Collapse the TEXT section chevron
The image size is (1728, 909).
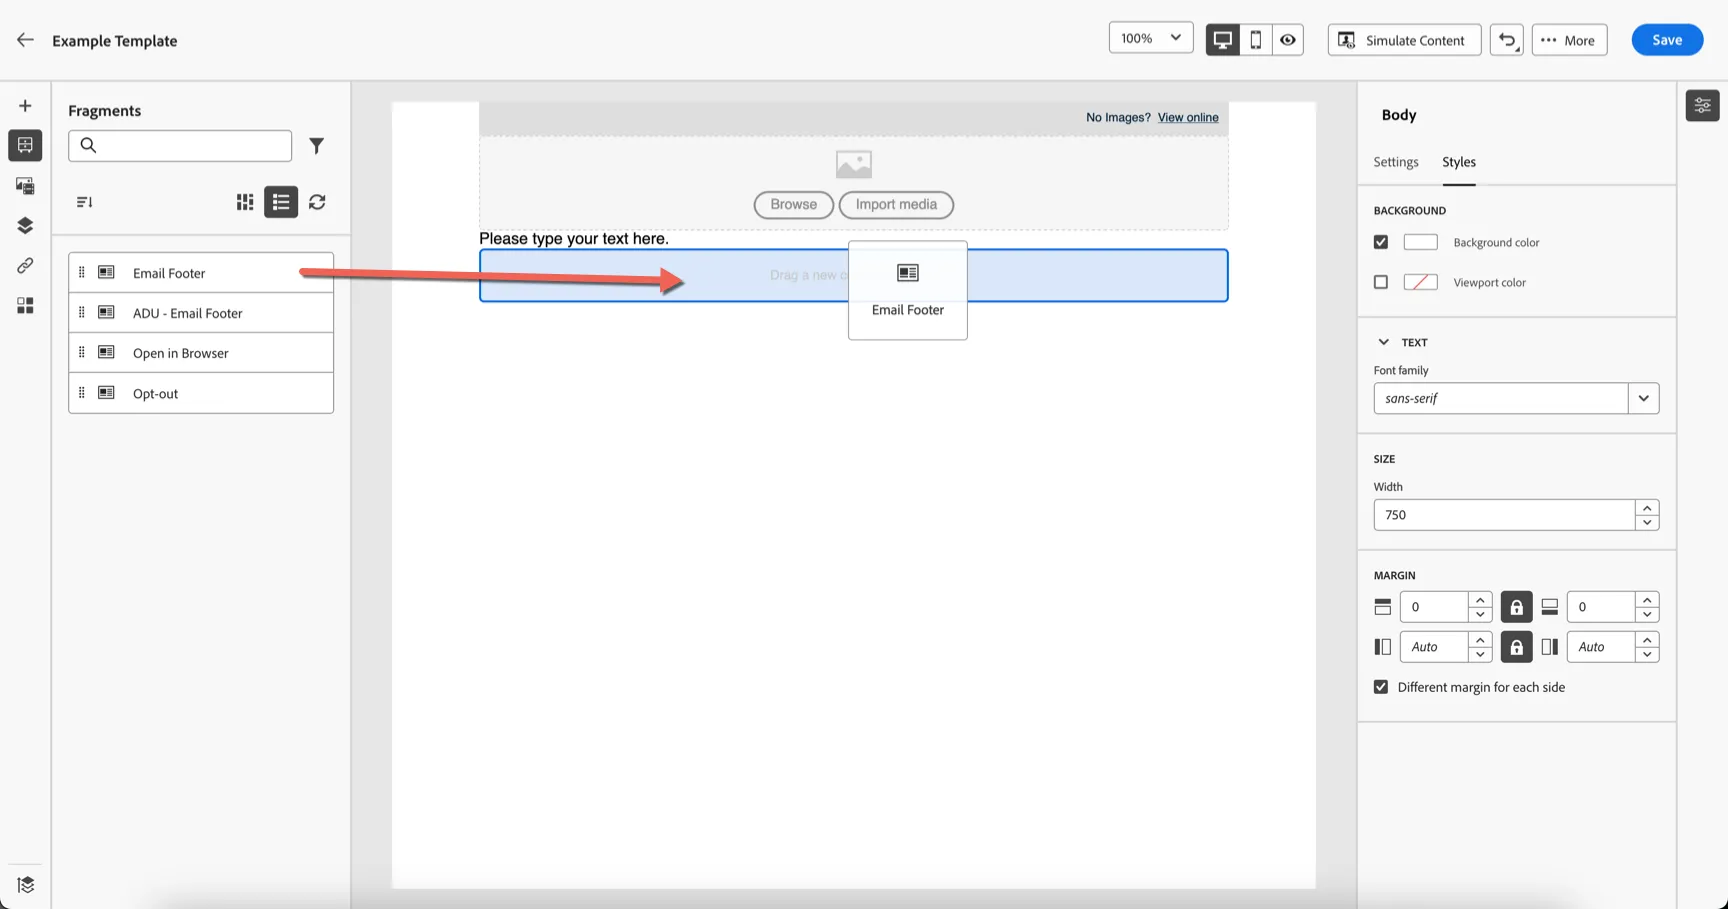1383,342
